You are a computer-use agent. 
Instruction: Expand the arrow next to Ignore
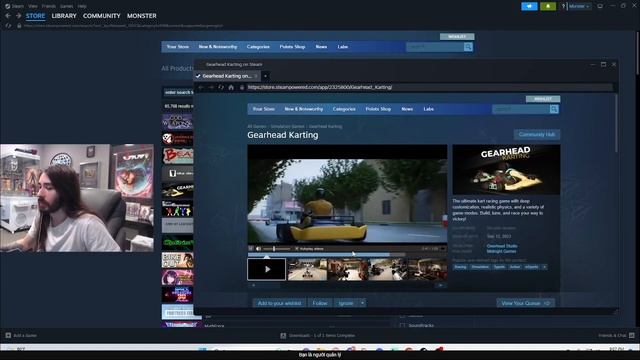coord(362,303)
